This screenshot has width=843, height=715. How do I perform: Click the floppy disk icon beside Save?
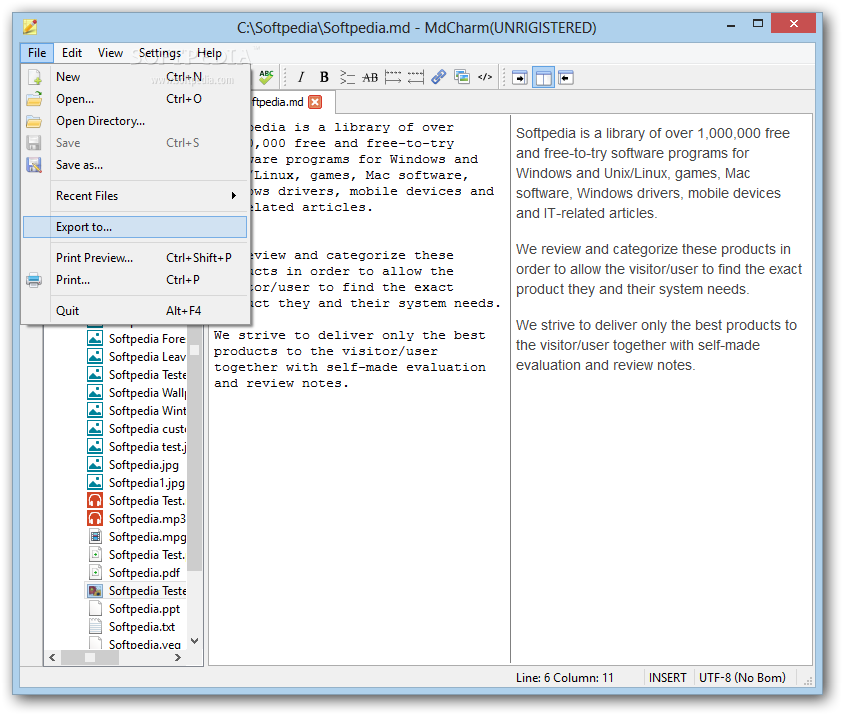[x=34, y=143]
